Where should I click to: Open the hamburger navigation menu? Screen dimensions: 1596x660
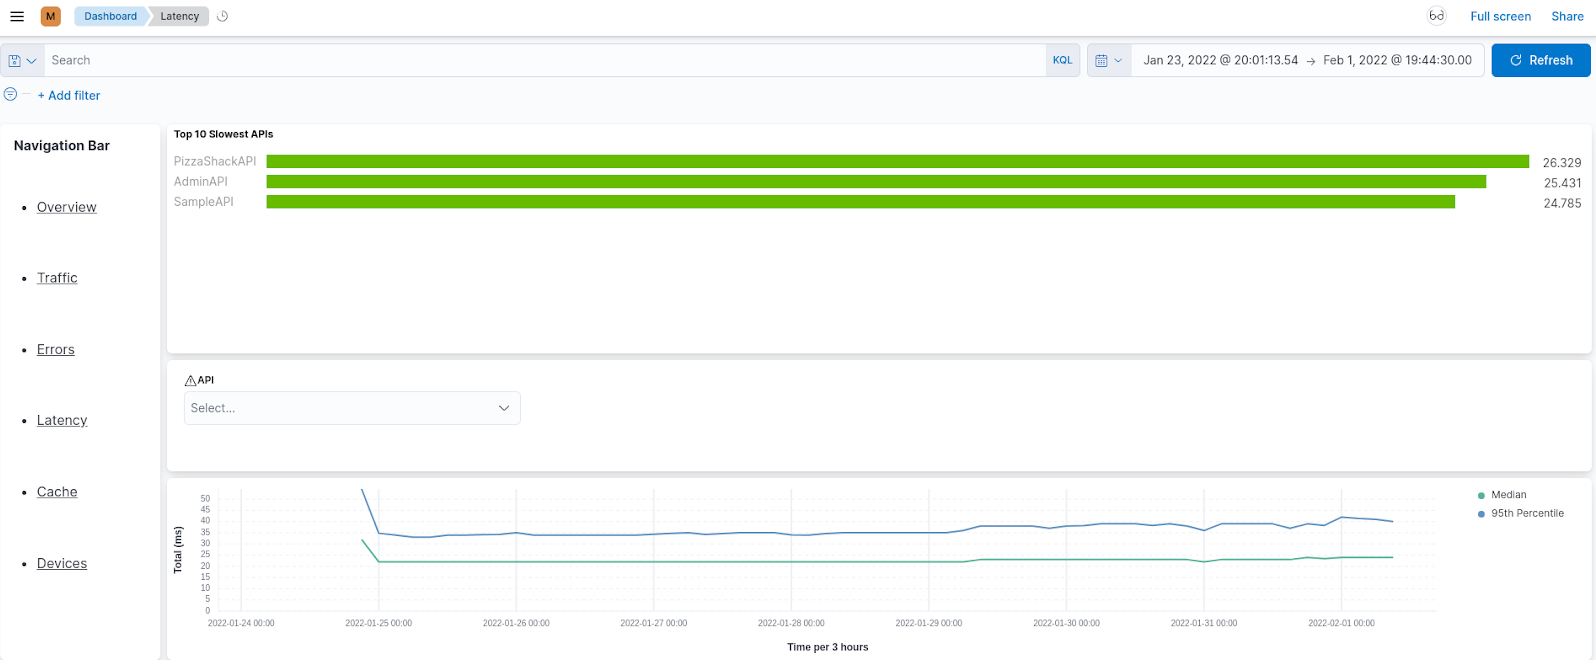tap(17, 16)
